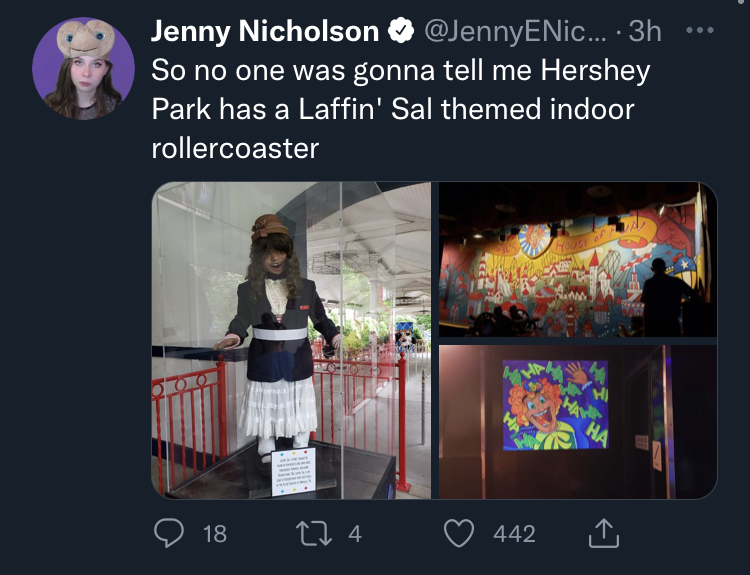View the Sal's House of Fun mural photo
The width and height of the screenshot is (750, 575).
click(x=578, y=259)
